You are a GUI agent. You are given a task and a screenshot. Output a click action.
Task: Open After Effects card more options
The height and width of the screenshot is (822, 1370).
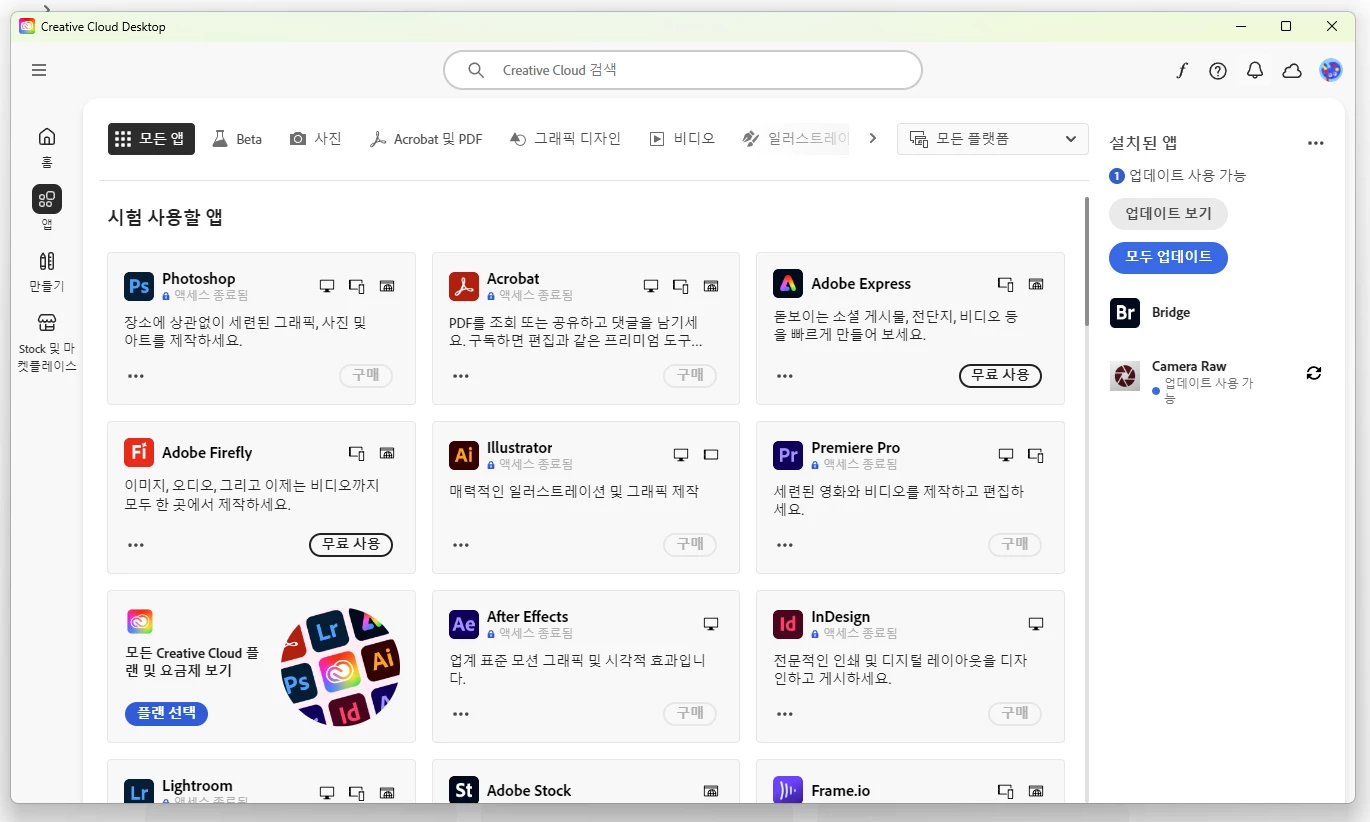(x=461, y=714)
